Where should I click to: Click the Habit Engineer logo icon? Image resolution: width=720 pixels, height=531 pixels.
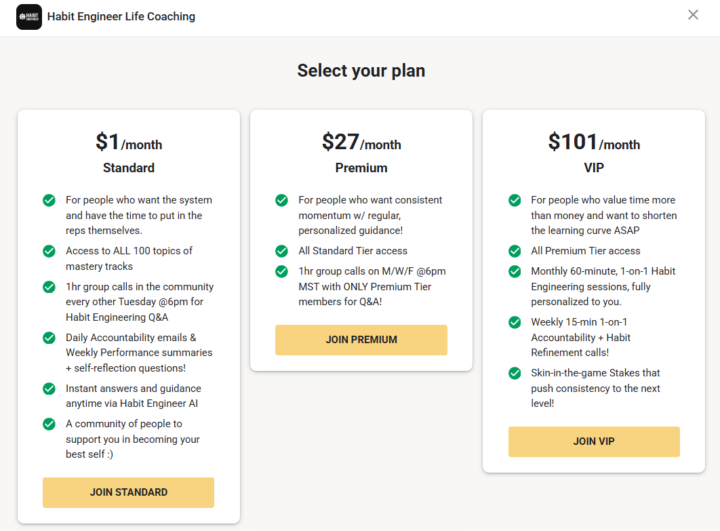pos(29,17)
